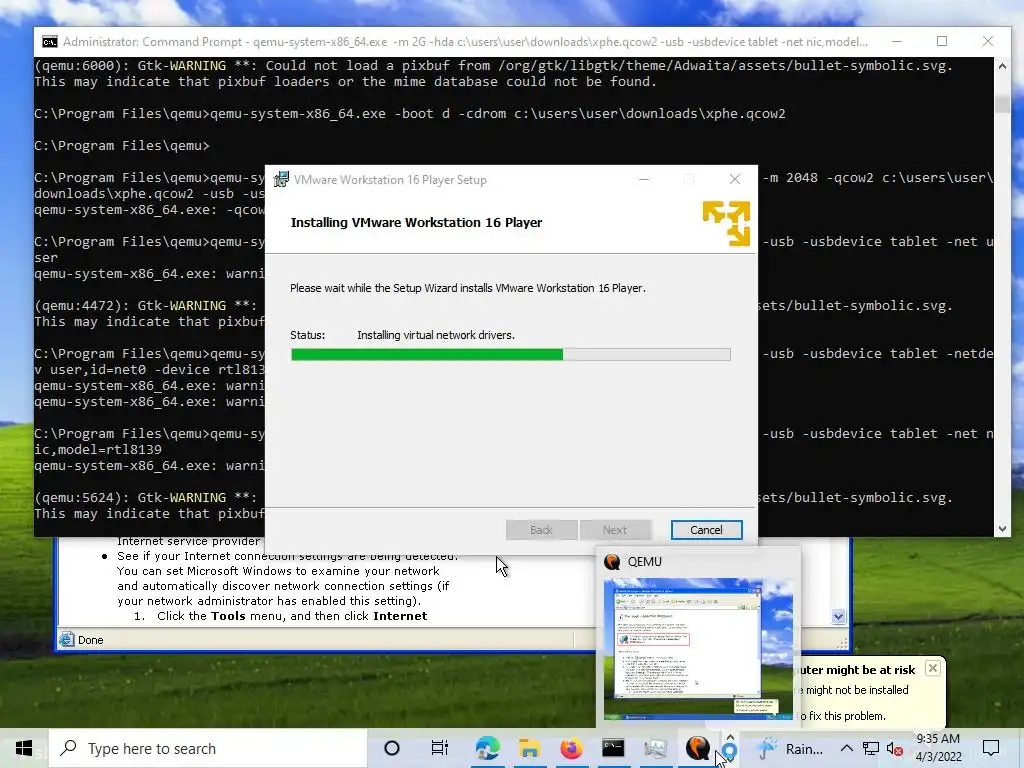Close the security risk balloon notification
The image size is (1024, 768).
click(x=933, y=668)
